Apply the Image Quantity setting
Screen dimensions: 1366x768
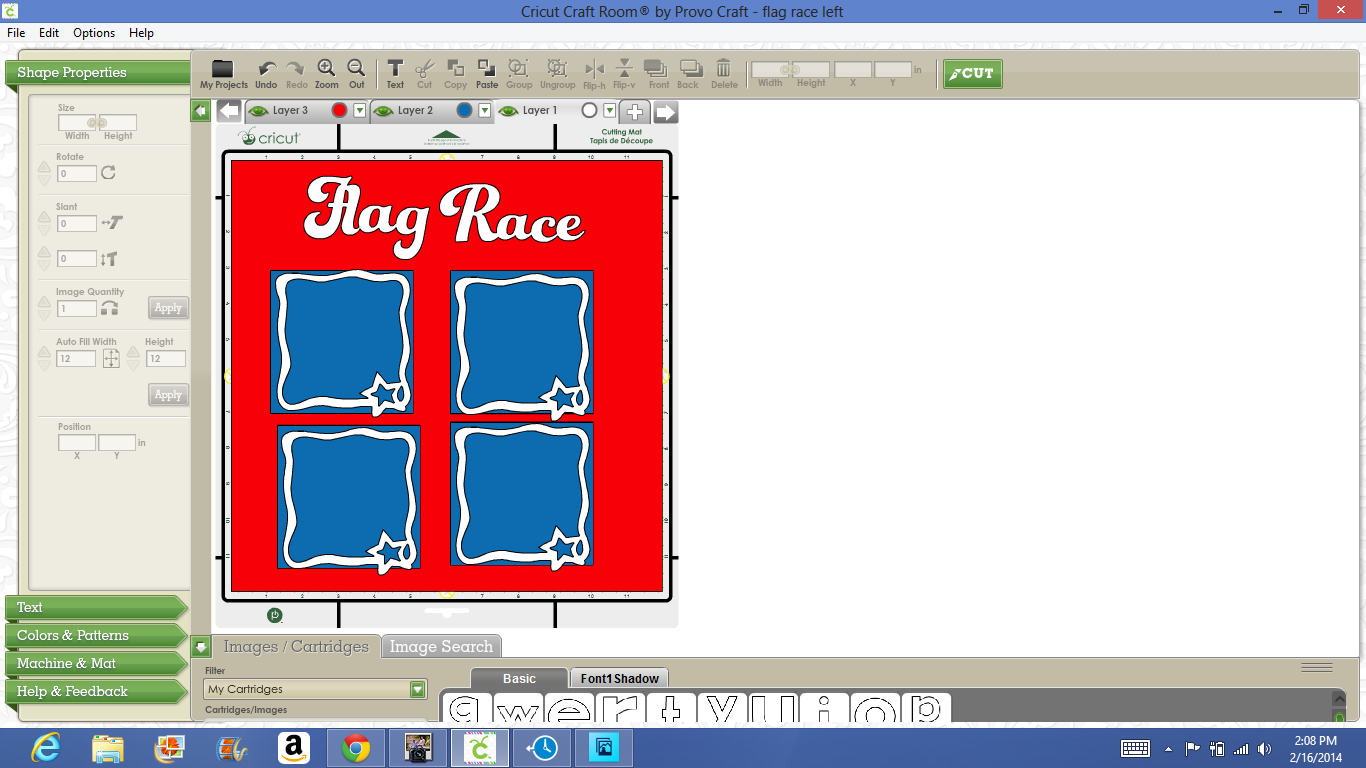[x=168, y=308]
